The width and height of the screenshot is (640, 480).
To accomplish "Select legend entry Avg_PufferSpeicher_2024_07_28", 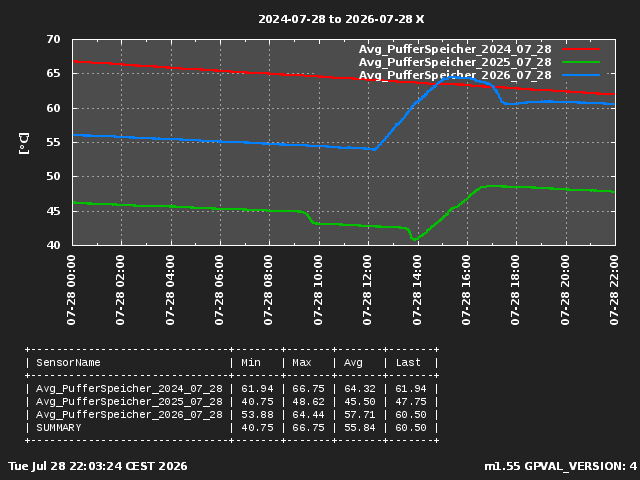I will (x=455, y=49).
